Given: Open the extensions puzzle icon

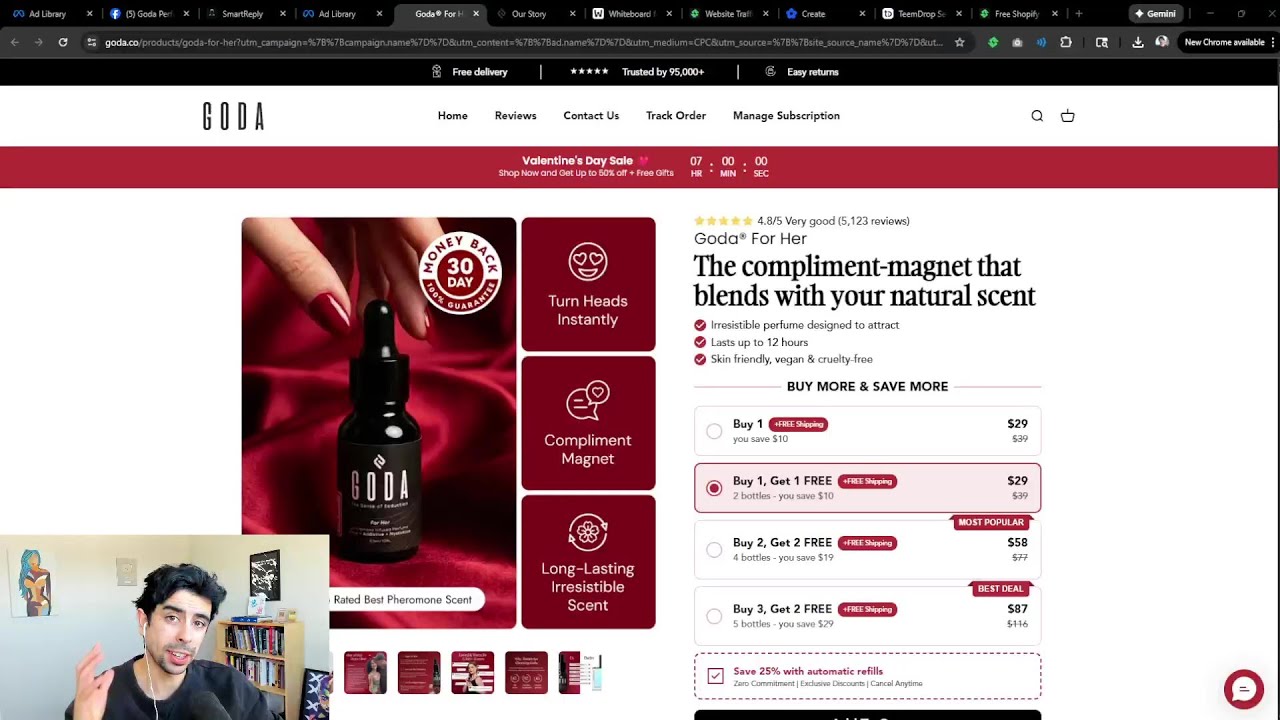Looking at the screenshot, I should point(1066,42).
